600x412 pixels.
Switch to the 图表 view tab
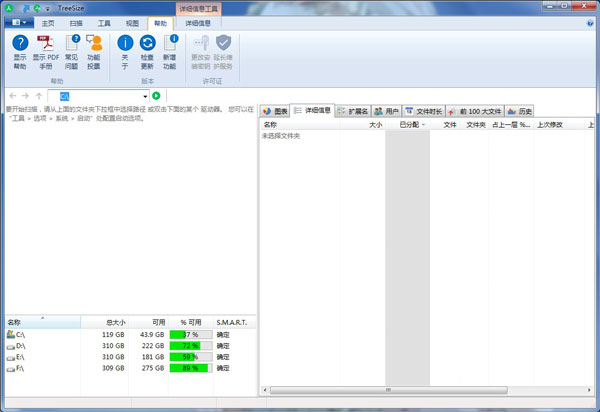coord(275,111)
